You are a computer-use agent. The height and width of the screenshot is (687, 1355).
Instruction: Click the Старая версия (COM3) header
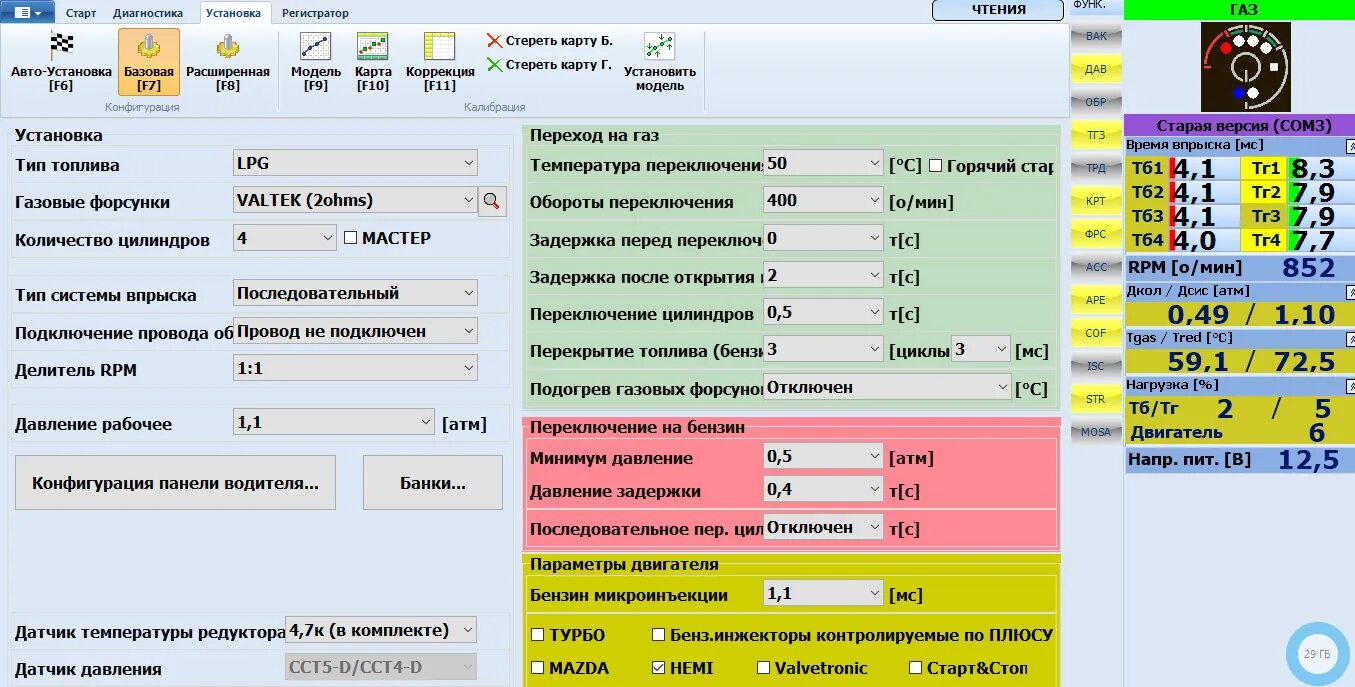(1240, 125)
